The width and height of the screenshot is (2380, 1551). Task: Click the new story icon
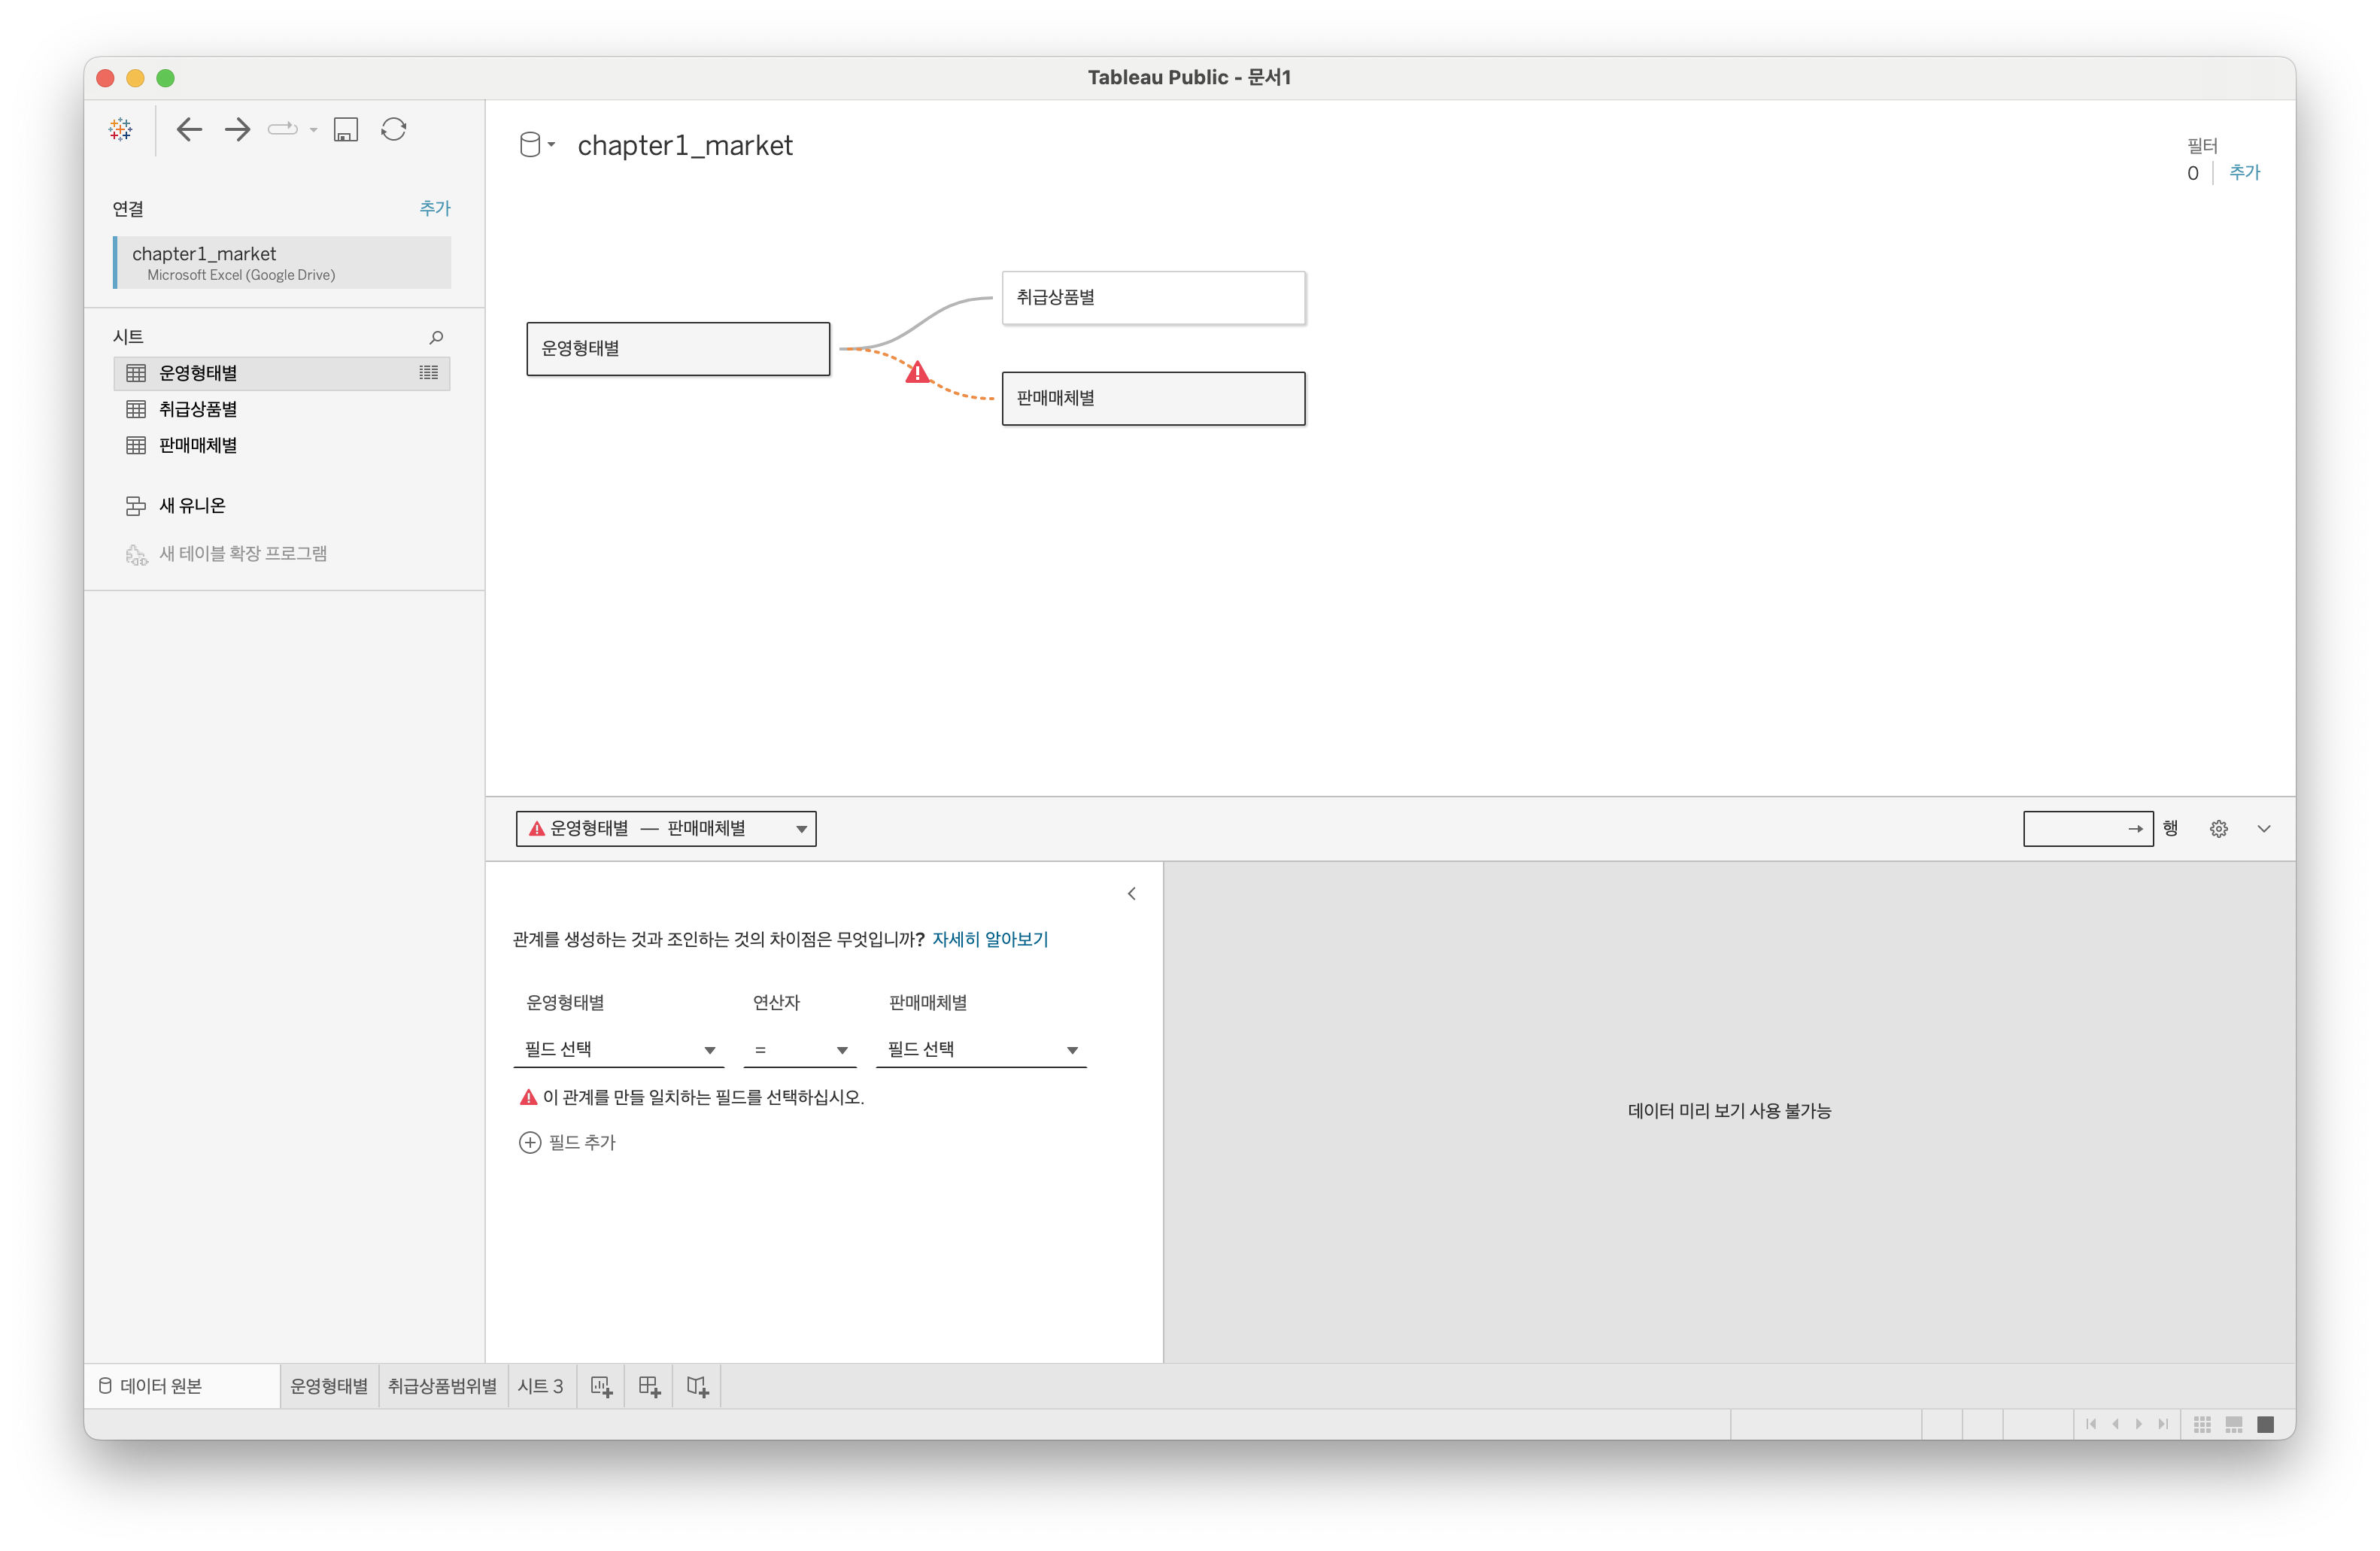[x=697, y=1386]
